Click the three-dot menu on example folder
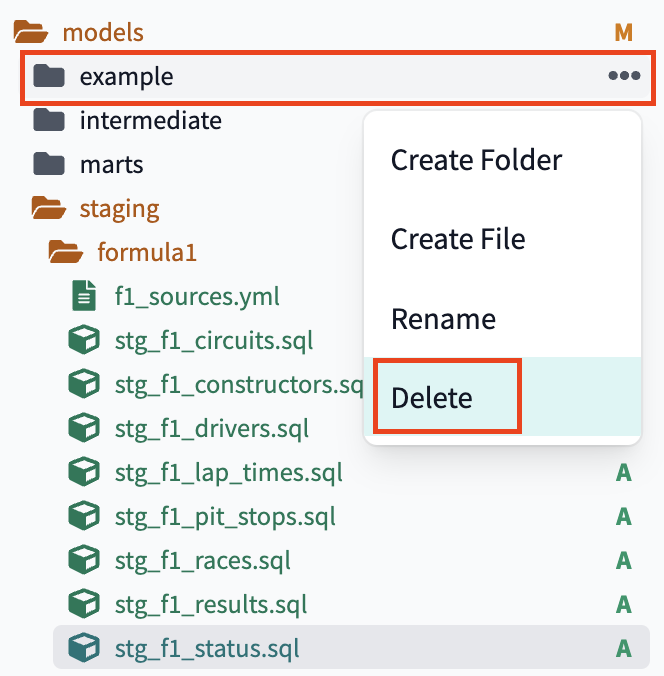 pos(623,76)
